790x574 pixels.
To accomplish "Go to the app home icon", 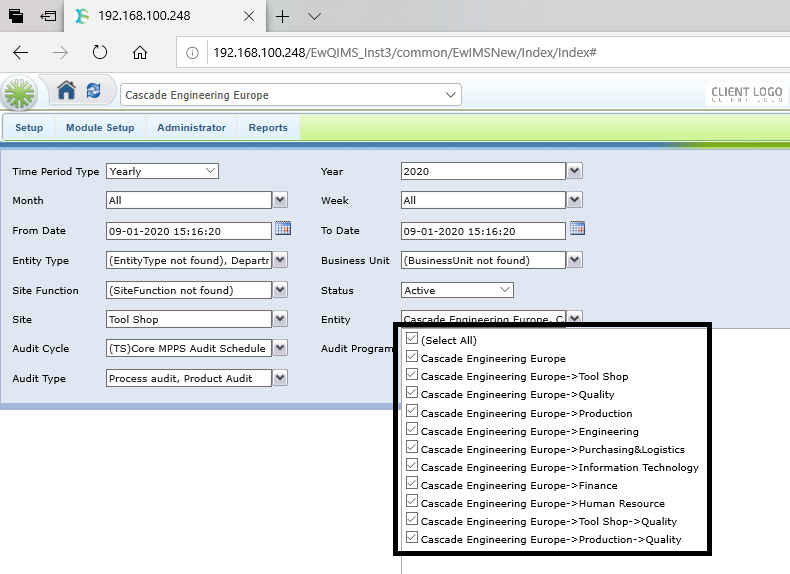I will click(67, 91).
